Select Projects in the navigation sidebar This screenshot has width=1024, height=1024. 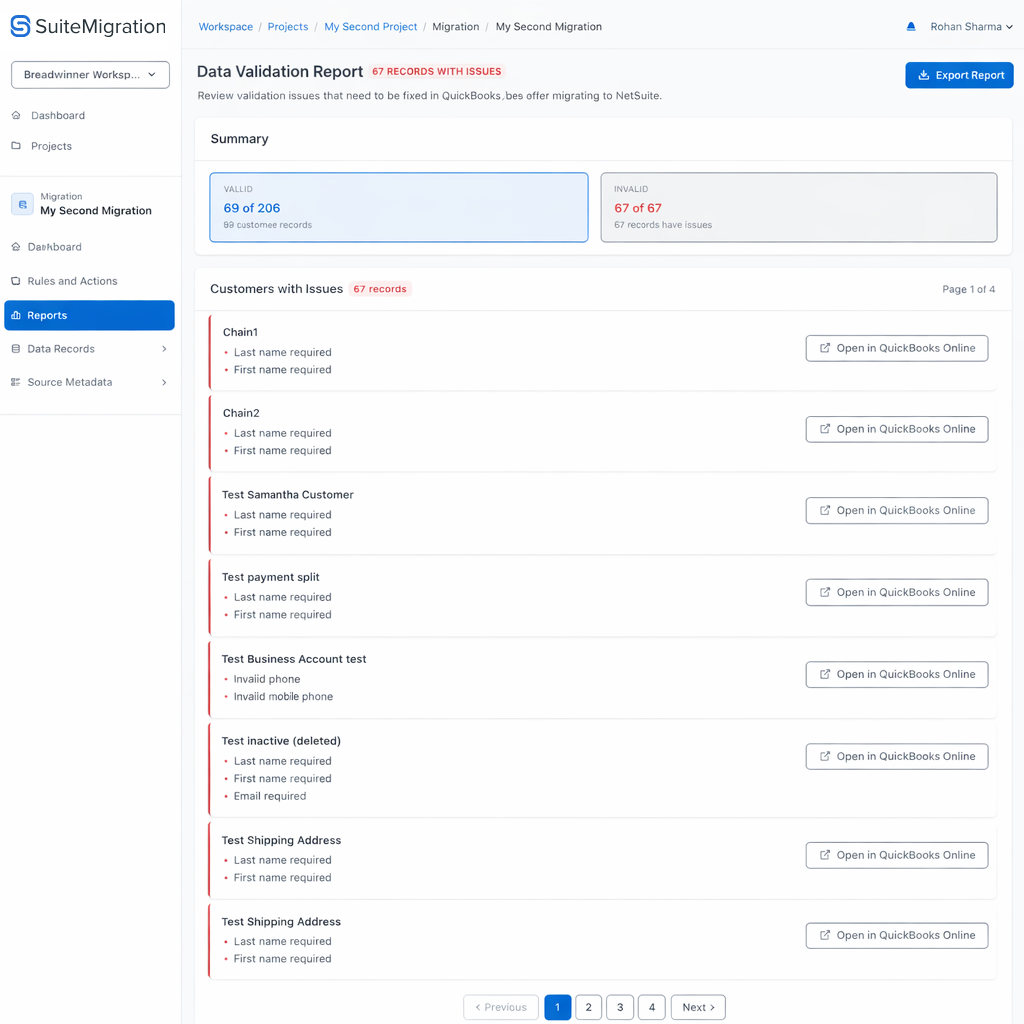(59, 146)
